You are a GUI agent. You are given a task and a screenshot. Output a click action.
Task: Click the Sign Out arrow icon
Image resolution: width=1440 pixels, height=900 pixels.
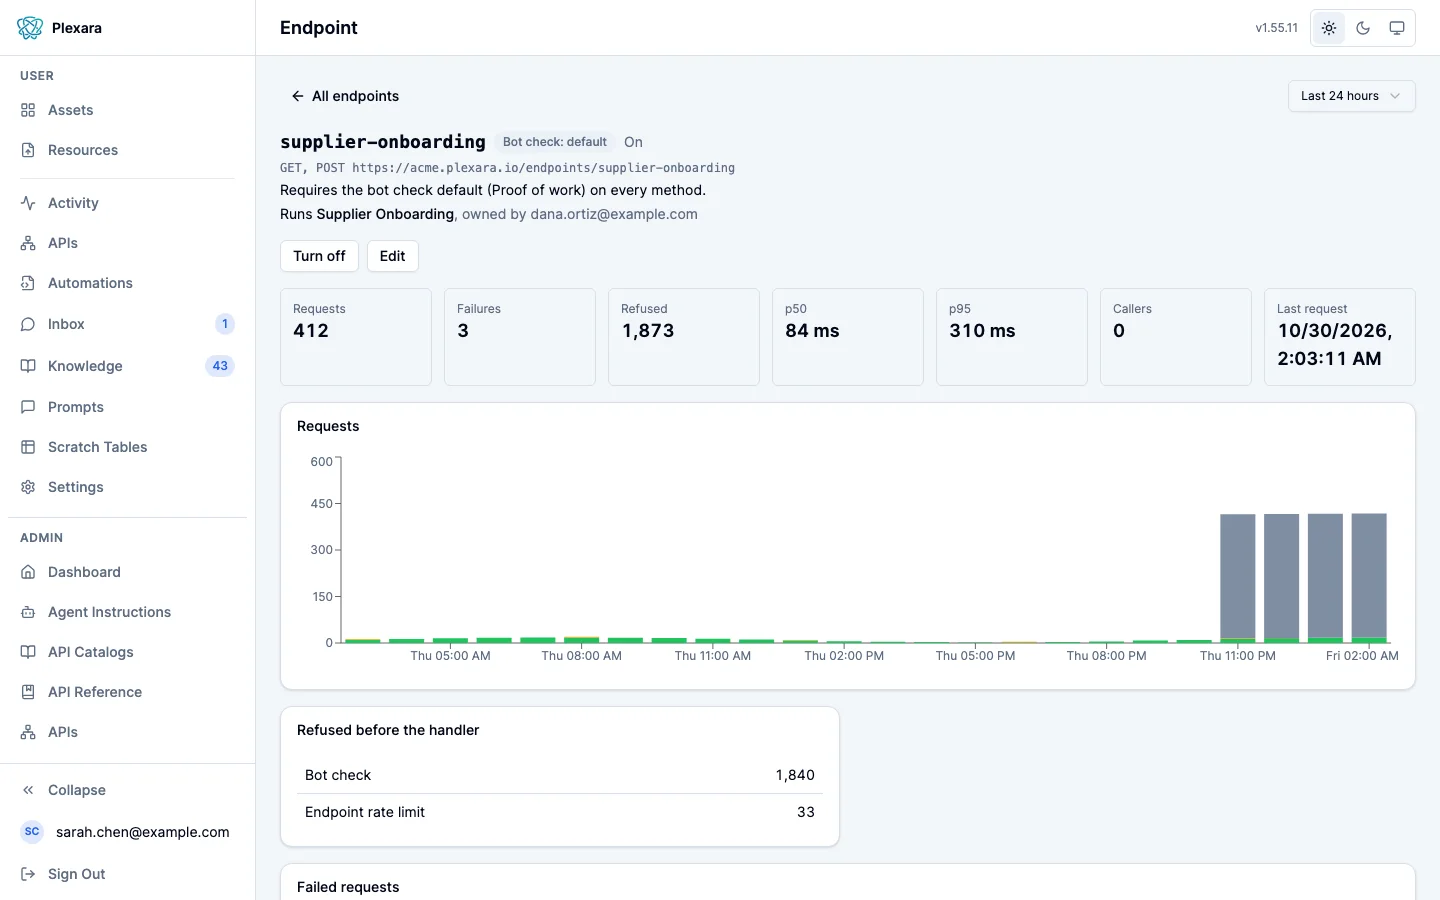[x=28, y=874]
